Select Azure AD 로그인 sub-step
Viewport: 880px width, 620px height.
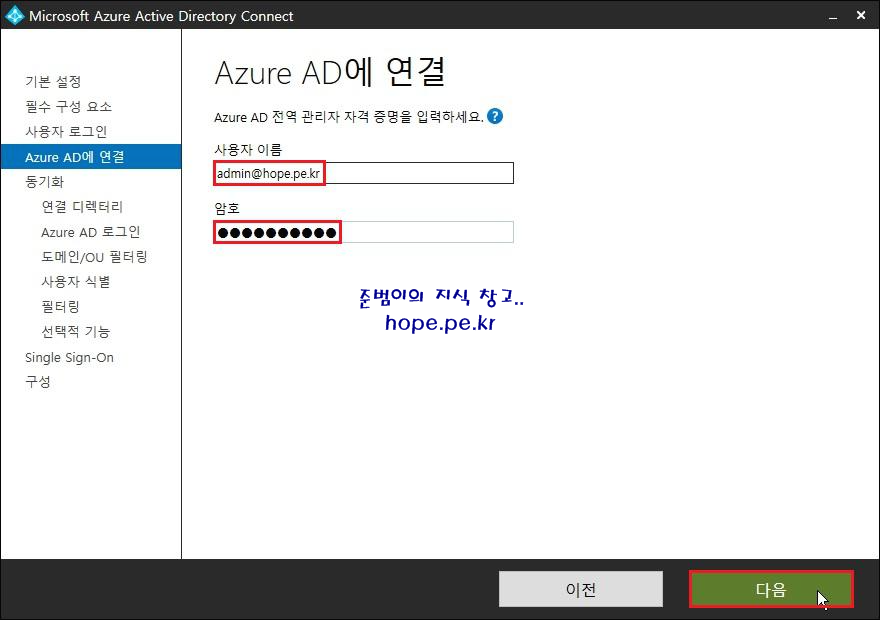90,232
